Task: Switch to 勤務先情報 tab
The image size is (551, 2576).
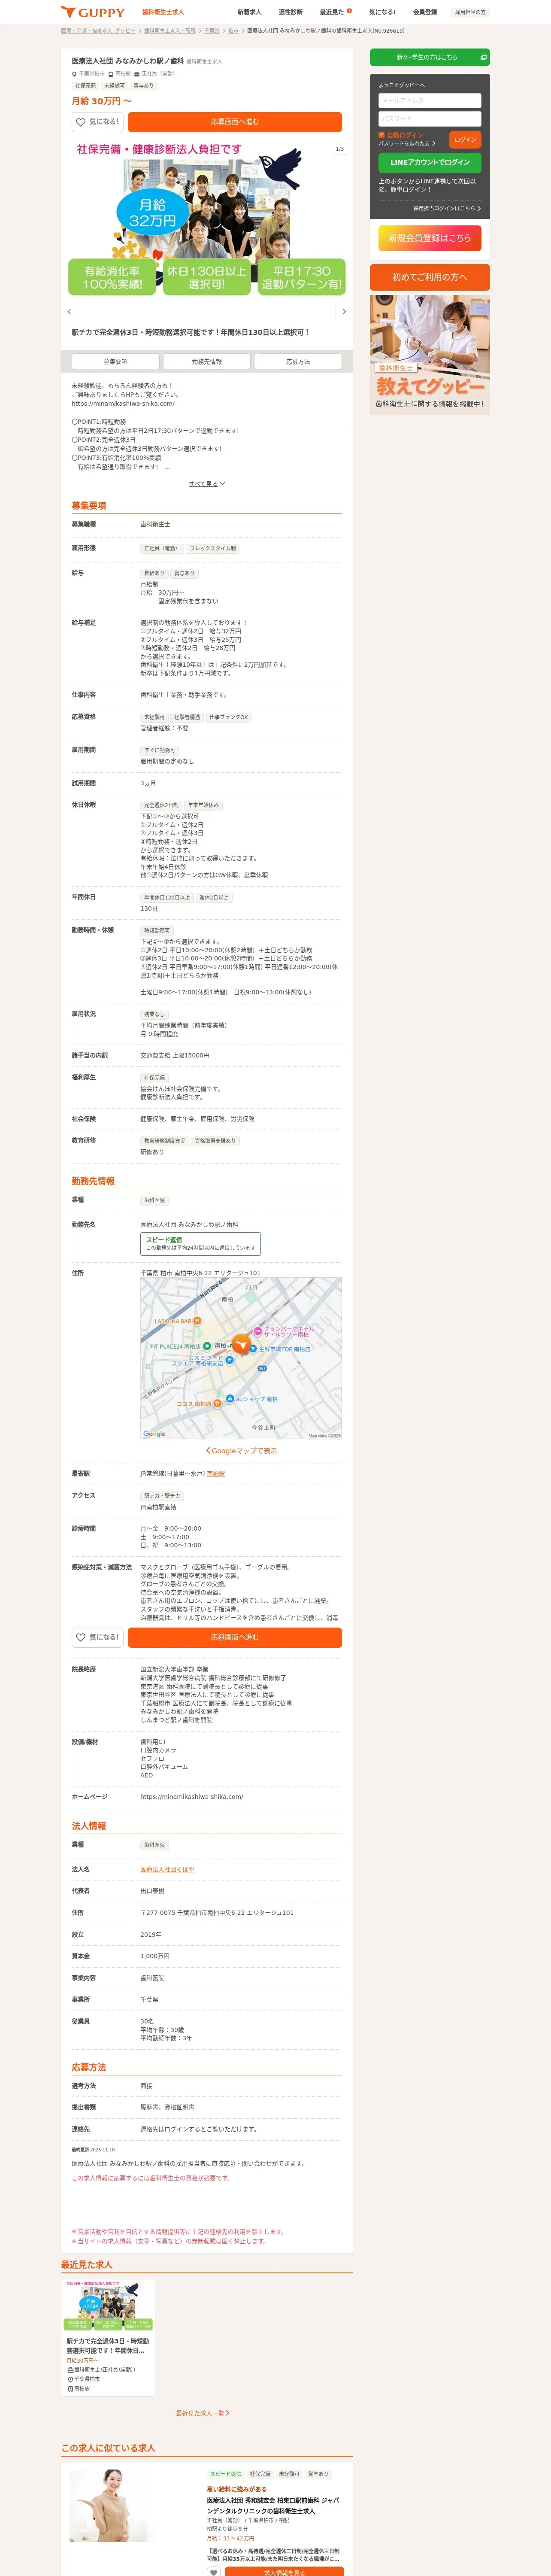Action: tap(207, 361)
